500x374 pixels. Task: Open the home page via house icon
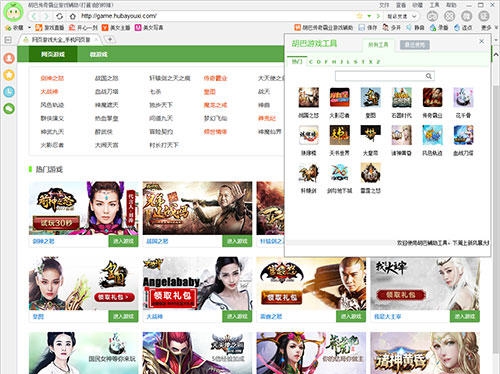click(x=73, y=16)
